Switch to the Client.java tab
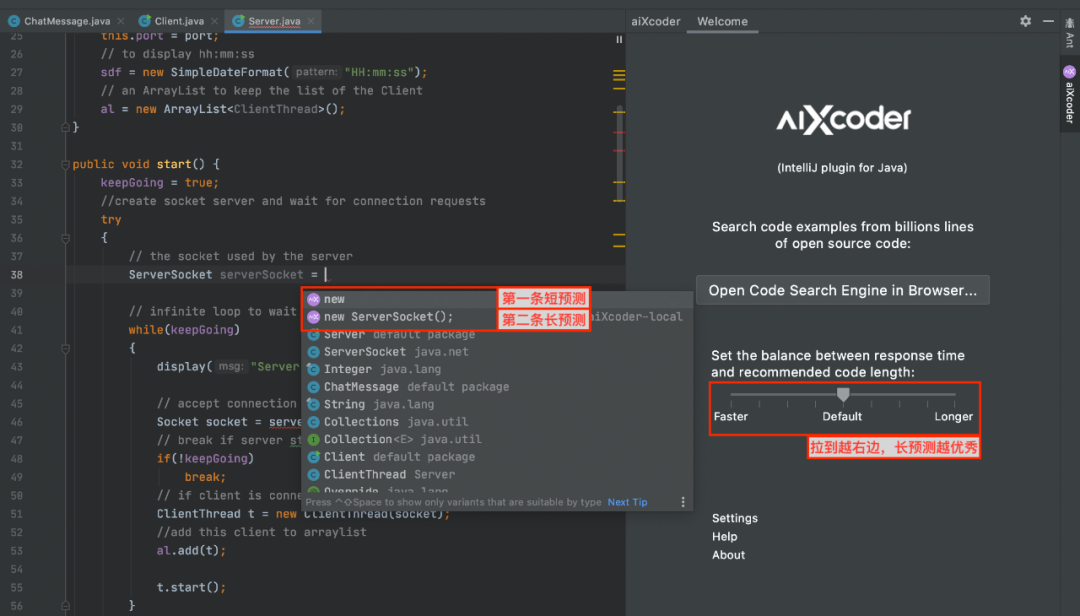 pos(179,21)
